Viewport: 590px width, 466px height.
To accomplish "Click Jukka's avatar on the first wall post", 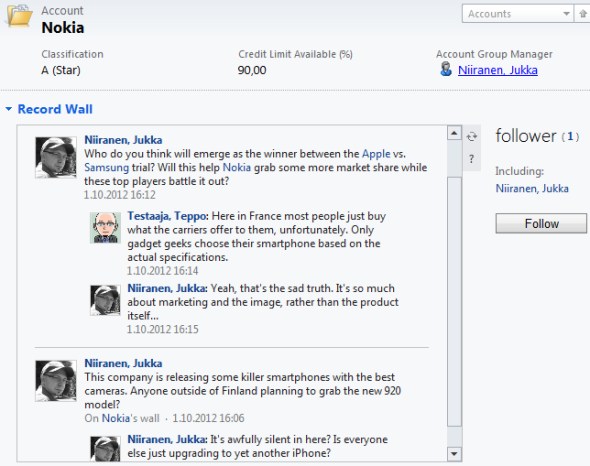I will click(56, 157).
